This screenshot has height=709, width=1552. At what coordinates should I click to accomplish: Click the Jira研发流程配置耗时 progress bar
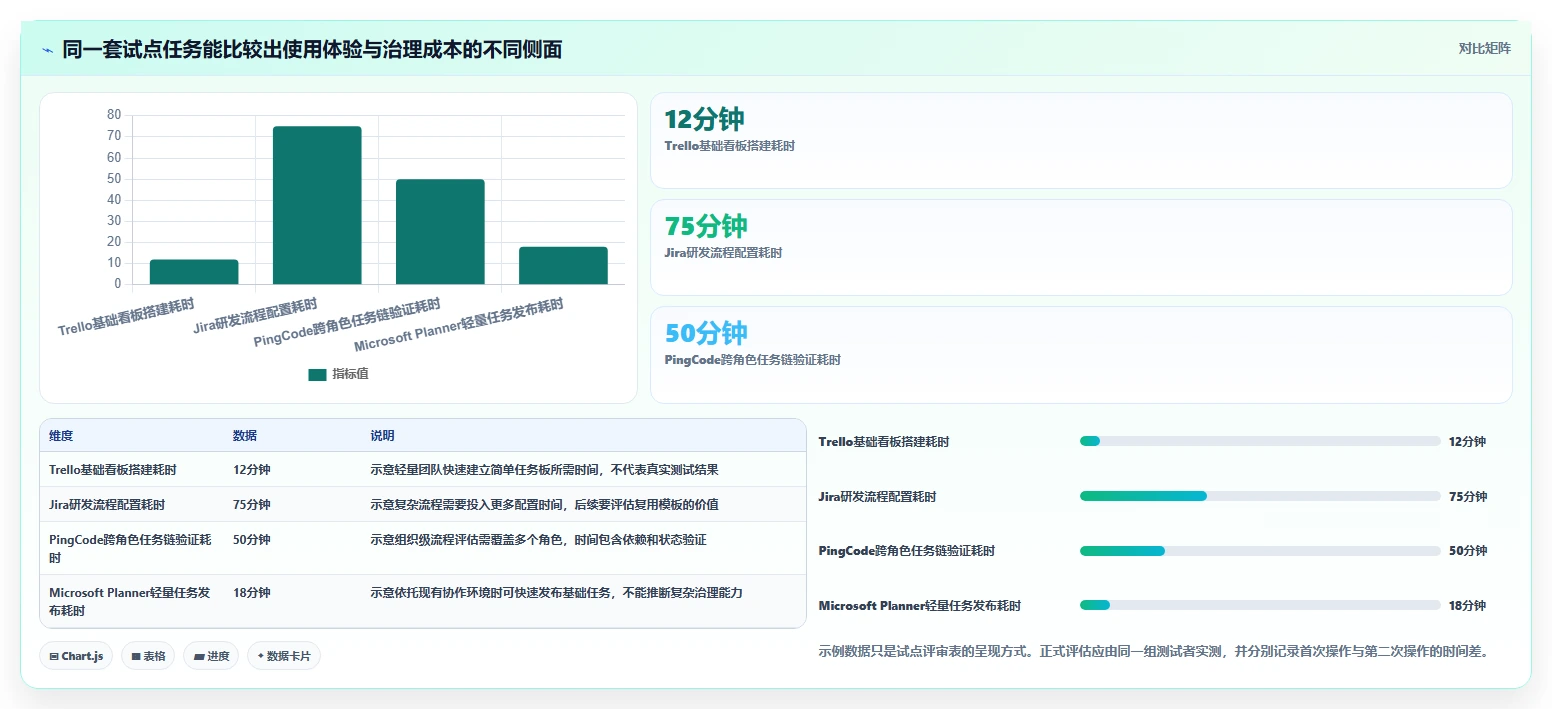tap(1260, 496)
